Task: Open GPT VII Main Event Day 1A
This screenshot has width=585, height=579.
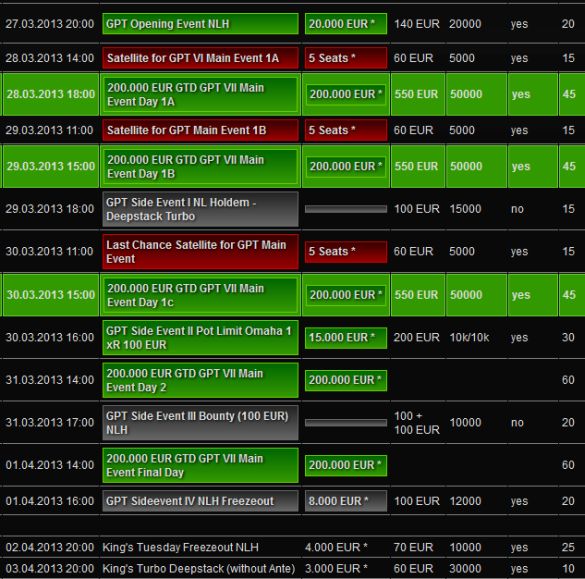Action: (200, 94)
